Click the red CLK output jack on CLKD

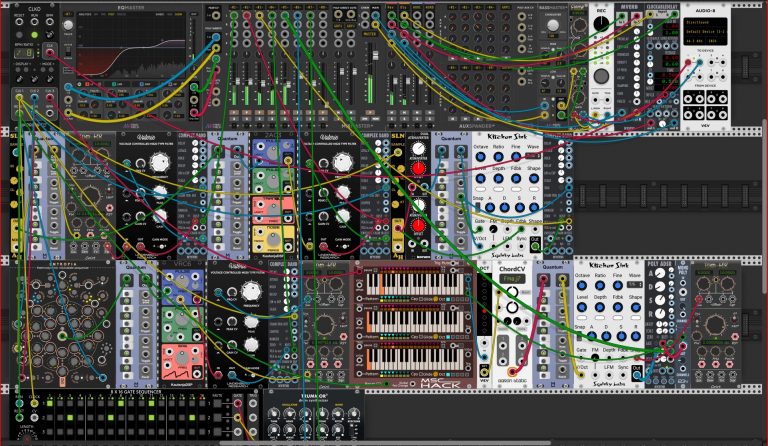click(x=50, y=51)
